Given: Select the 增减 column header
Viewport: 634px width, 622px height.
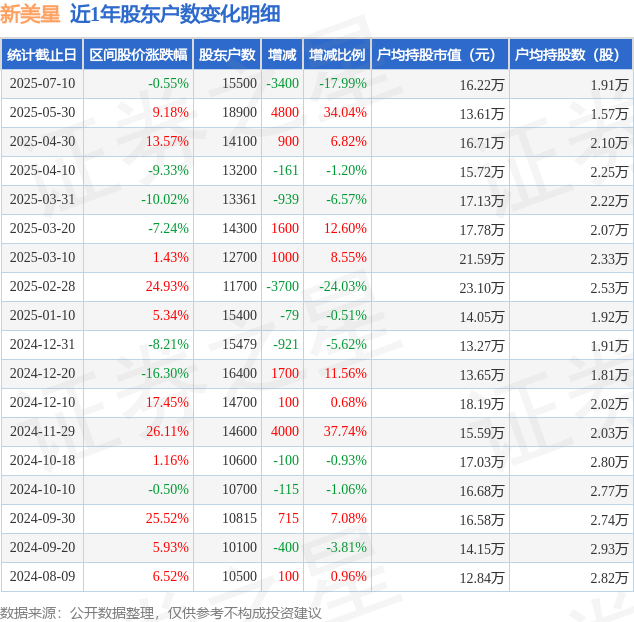Looking at the screenshot, I should (282, 55).
